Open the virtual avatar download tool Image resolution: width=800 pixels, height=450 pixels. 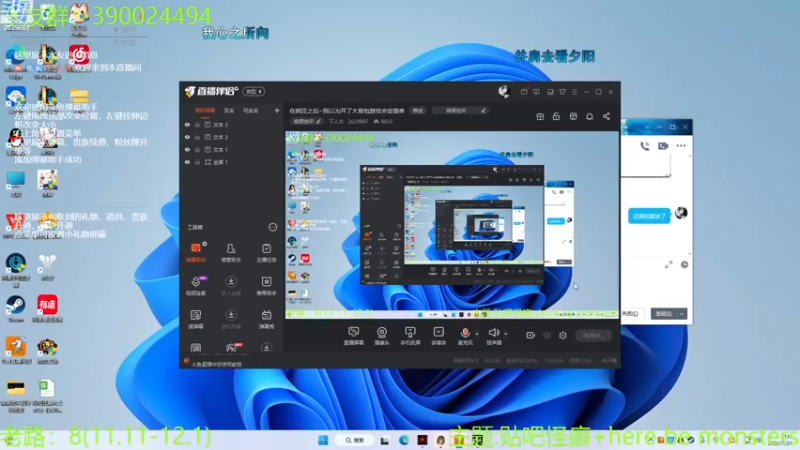click(231, 319)
